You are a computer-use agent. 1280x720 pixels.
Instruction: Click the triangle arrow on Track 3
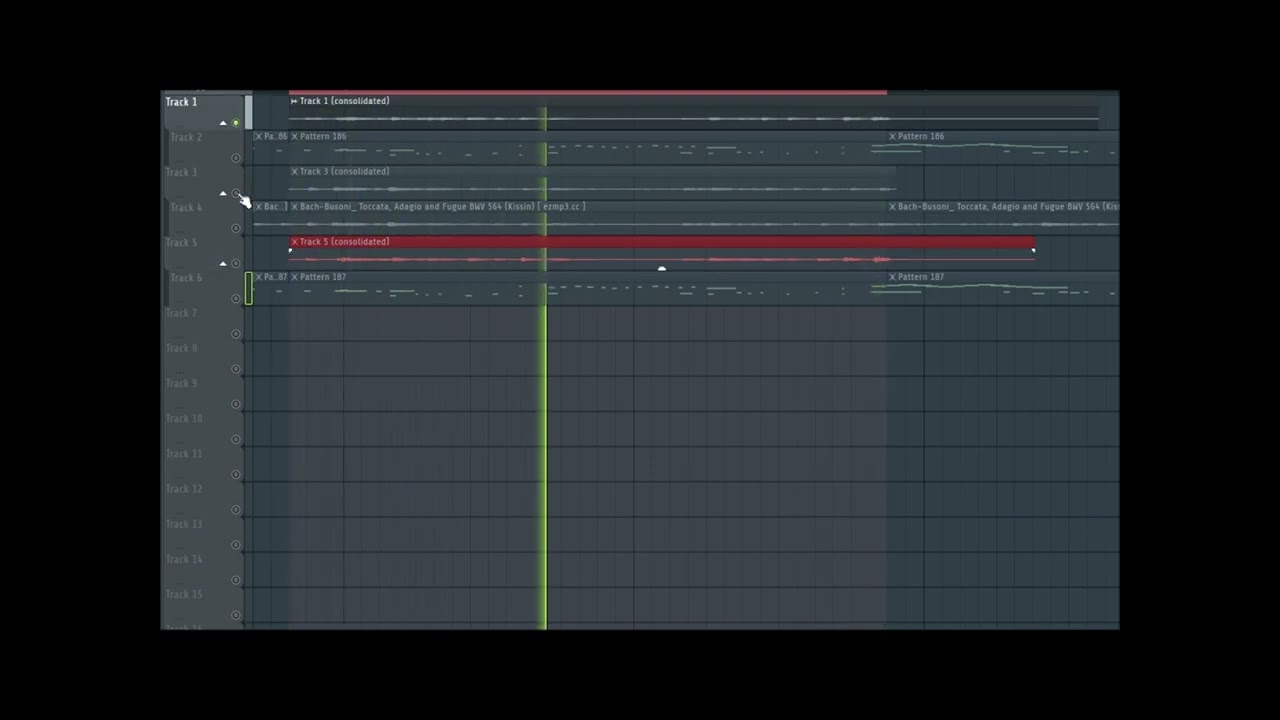(x=223, y=193)
